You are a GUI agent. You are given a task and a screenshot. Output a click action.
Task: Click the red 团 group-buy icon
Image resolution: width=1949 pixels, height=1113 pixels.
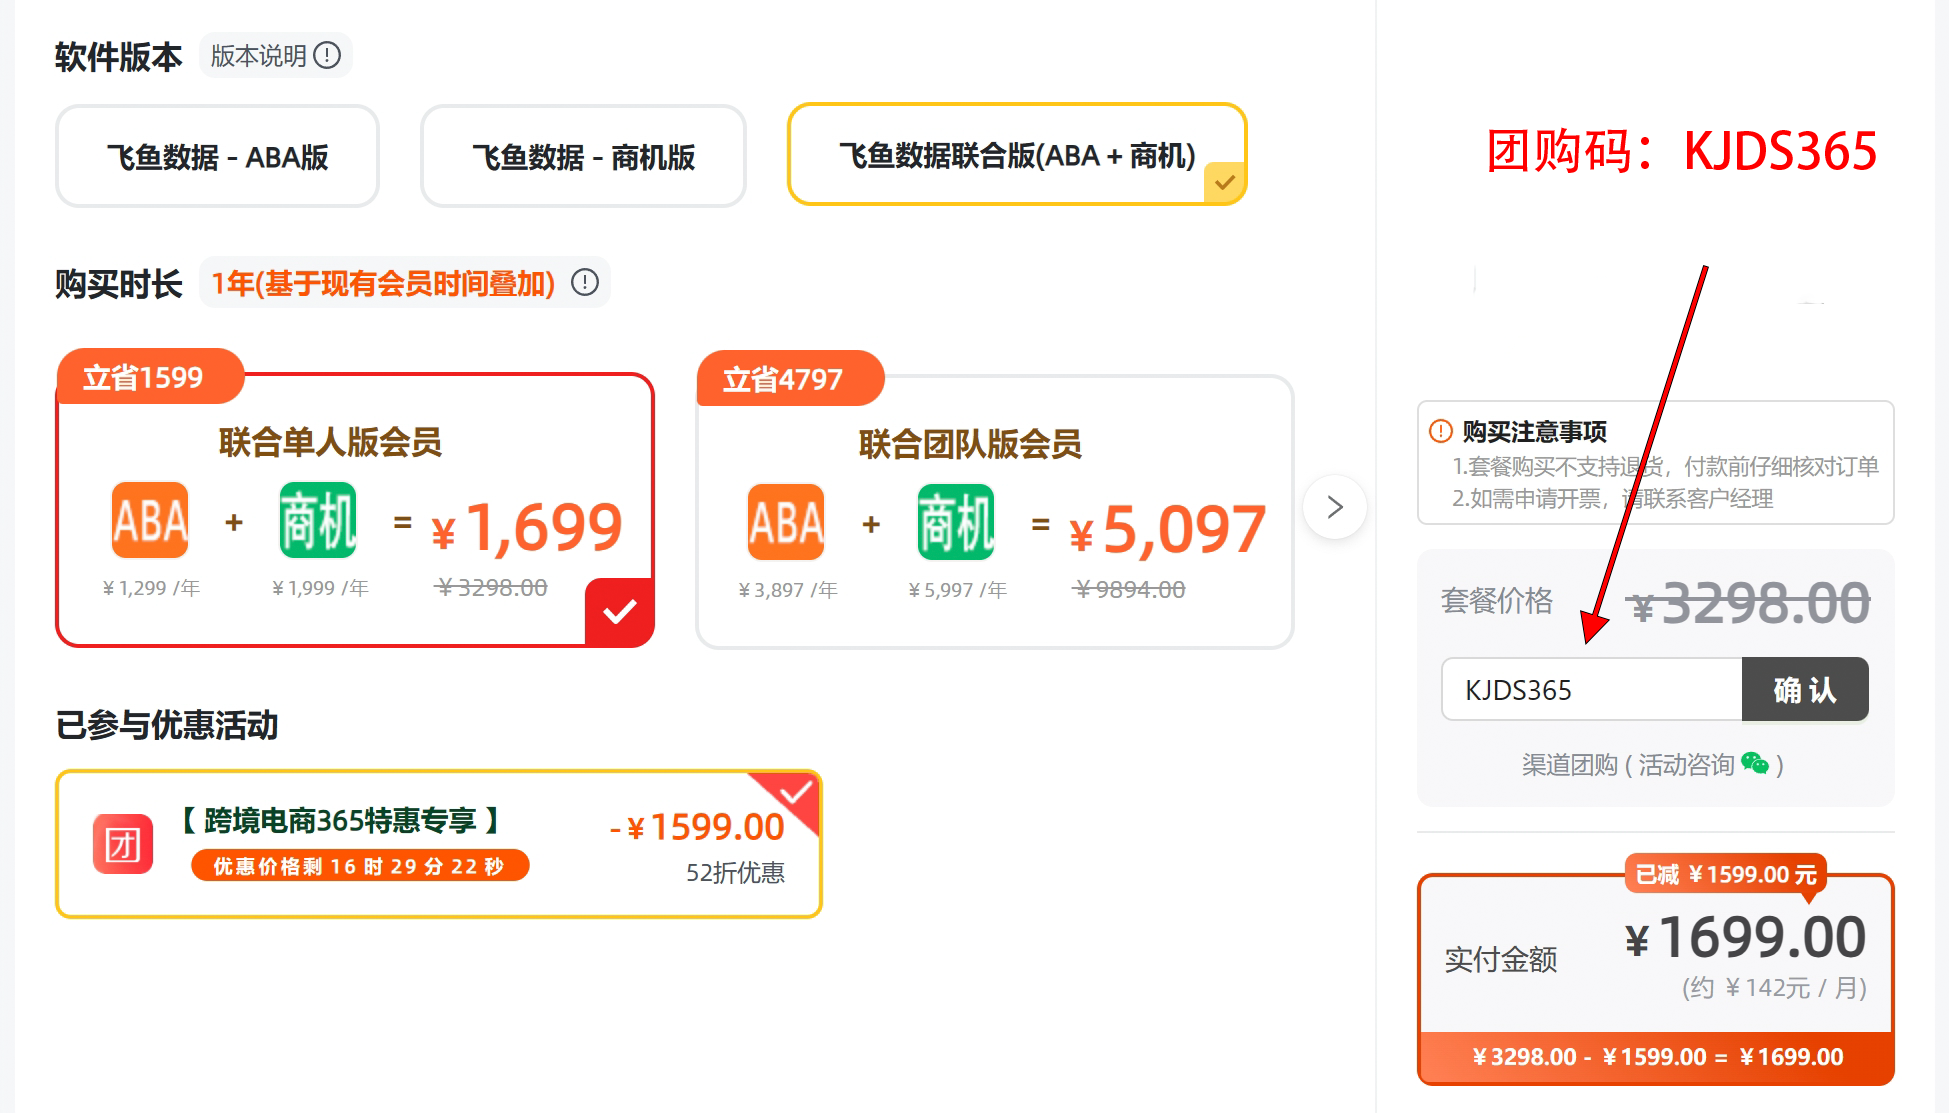[123, 845]
